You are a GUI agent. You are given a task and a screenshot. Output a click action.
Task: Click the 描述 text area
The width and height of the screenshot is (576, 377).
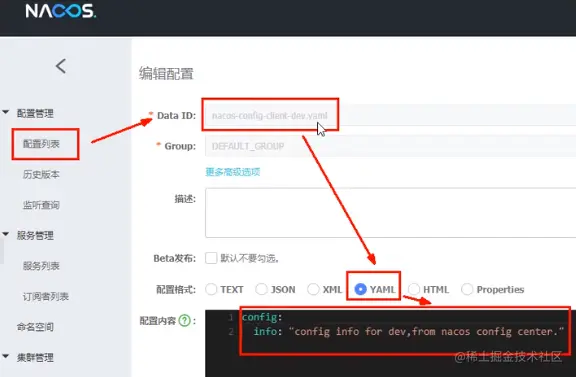[x=390, y=213]
